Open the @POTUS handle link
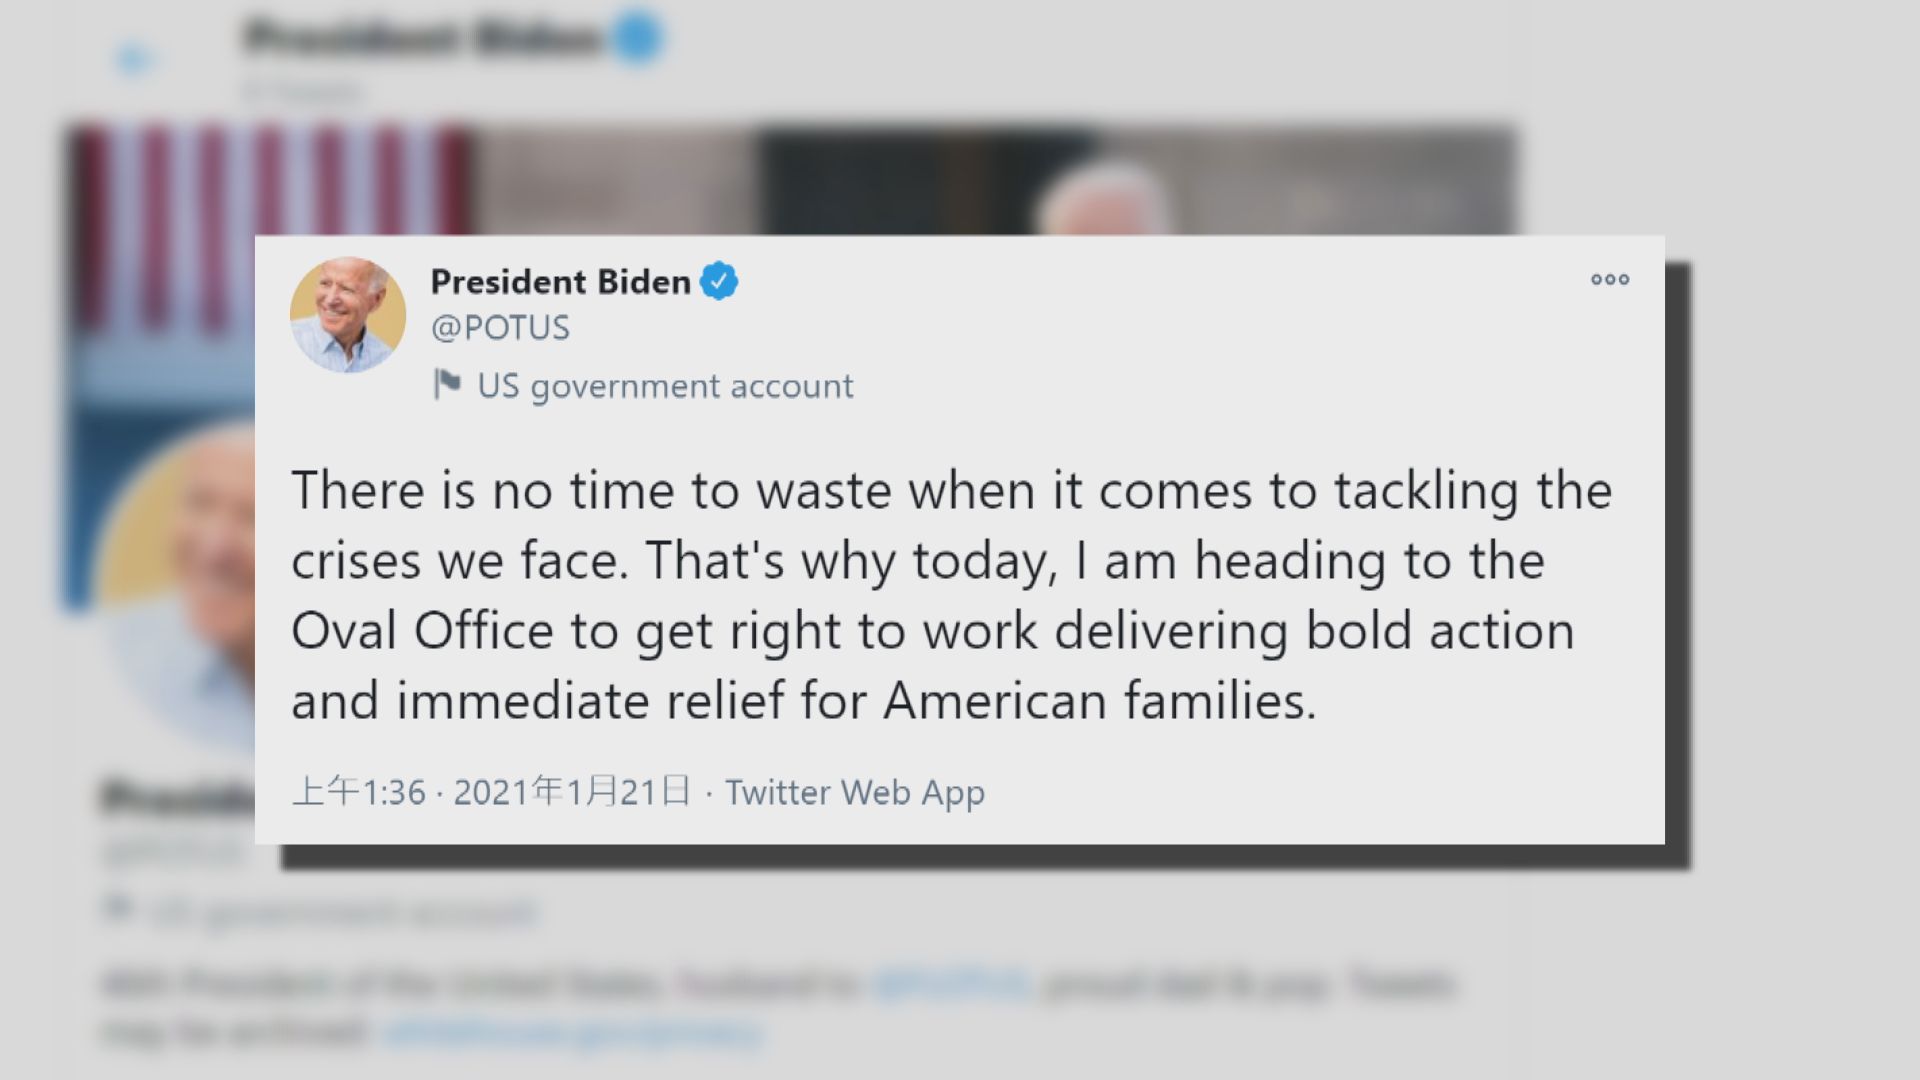 click(500, 328)
